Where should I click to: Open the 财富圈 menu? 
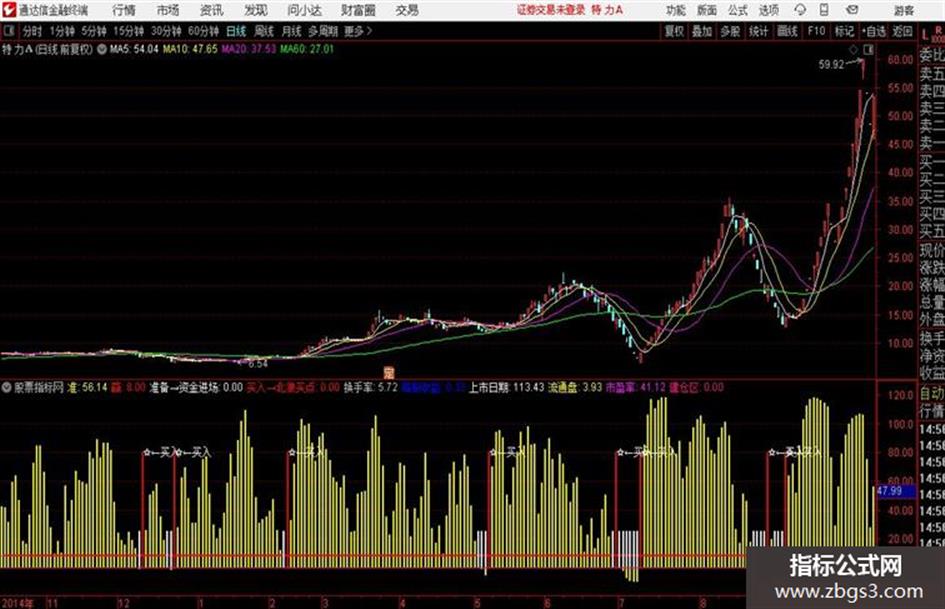pyautogui.click(x=358, y=10)
